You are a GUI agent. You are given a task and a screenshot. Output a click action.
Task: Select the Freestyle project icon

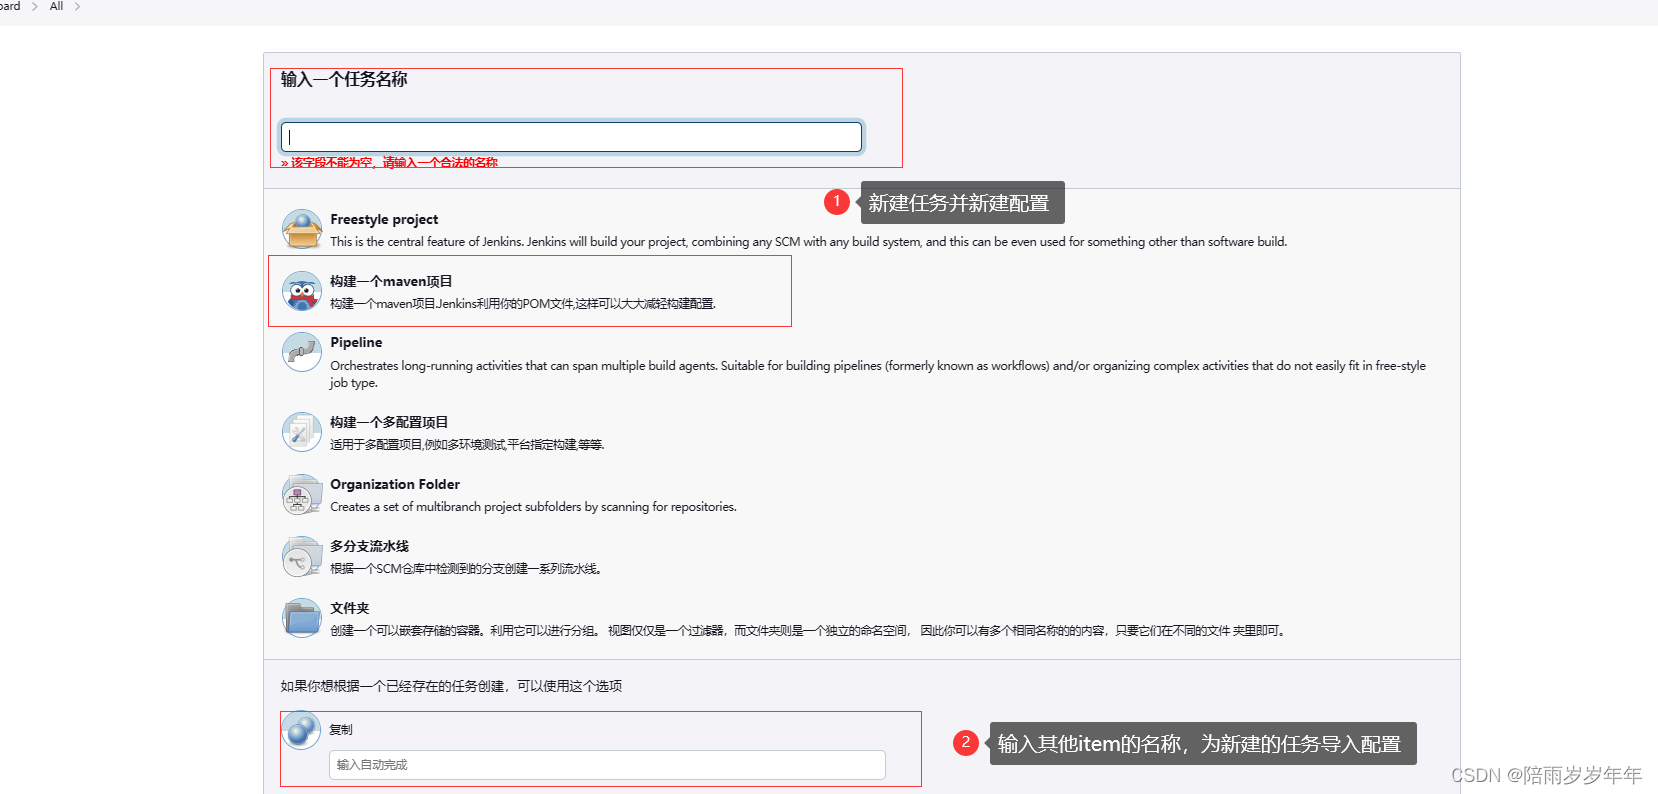[x=302, y=229]
